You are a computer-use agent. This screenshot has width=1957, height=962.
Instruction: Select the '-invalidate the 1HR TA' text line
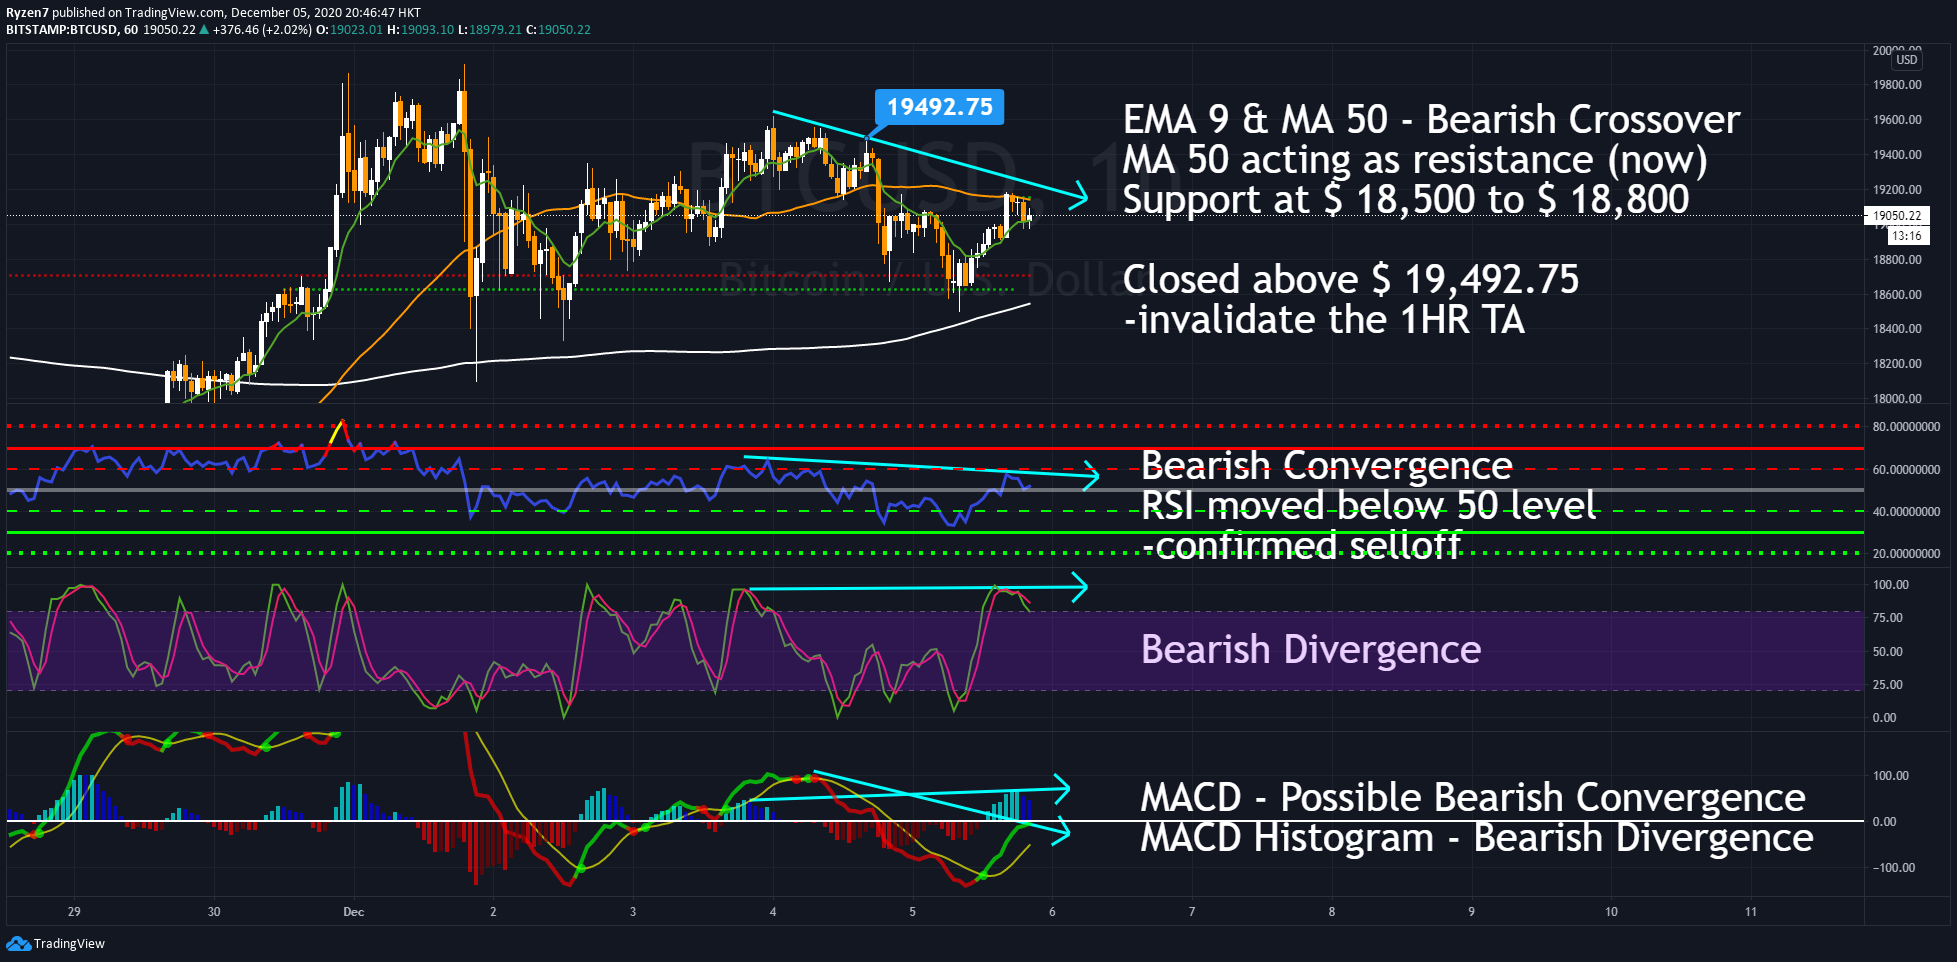pos(1324,320)
